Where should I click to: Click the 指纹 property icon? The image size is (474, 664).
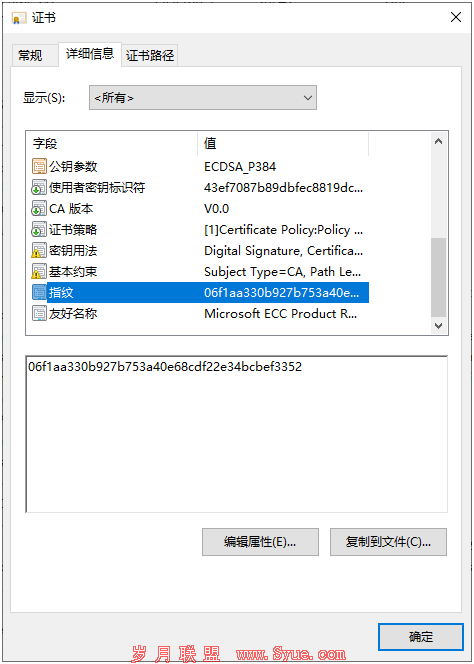click(x=39, y=293)
